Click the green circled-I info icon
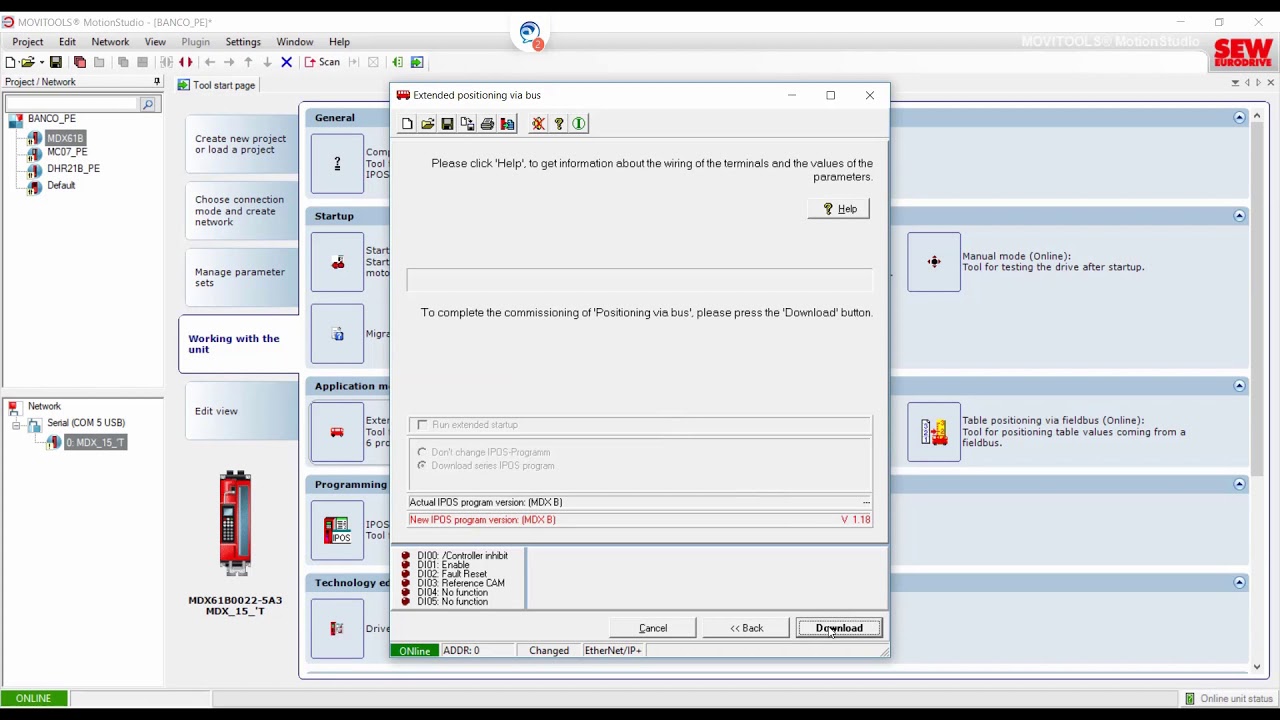The height and width of the screenshot is (720, 1280). (x=578, y=124)
